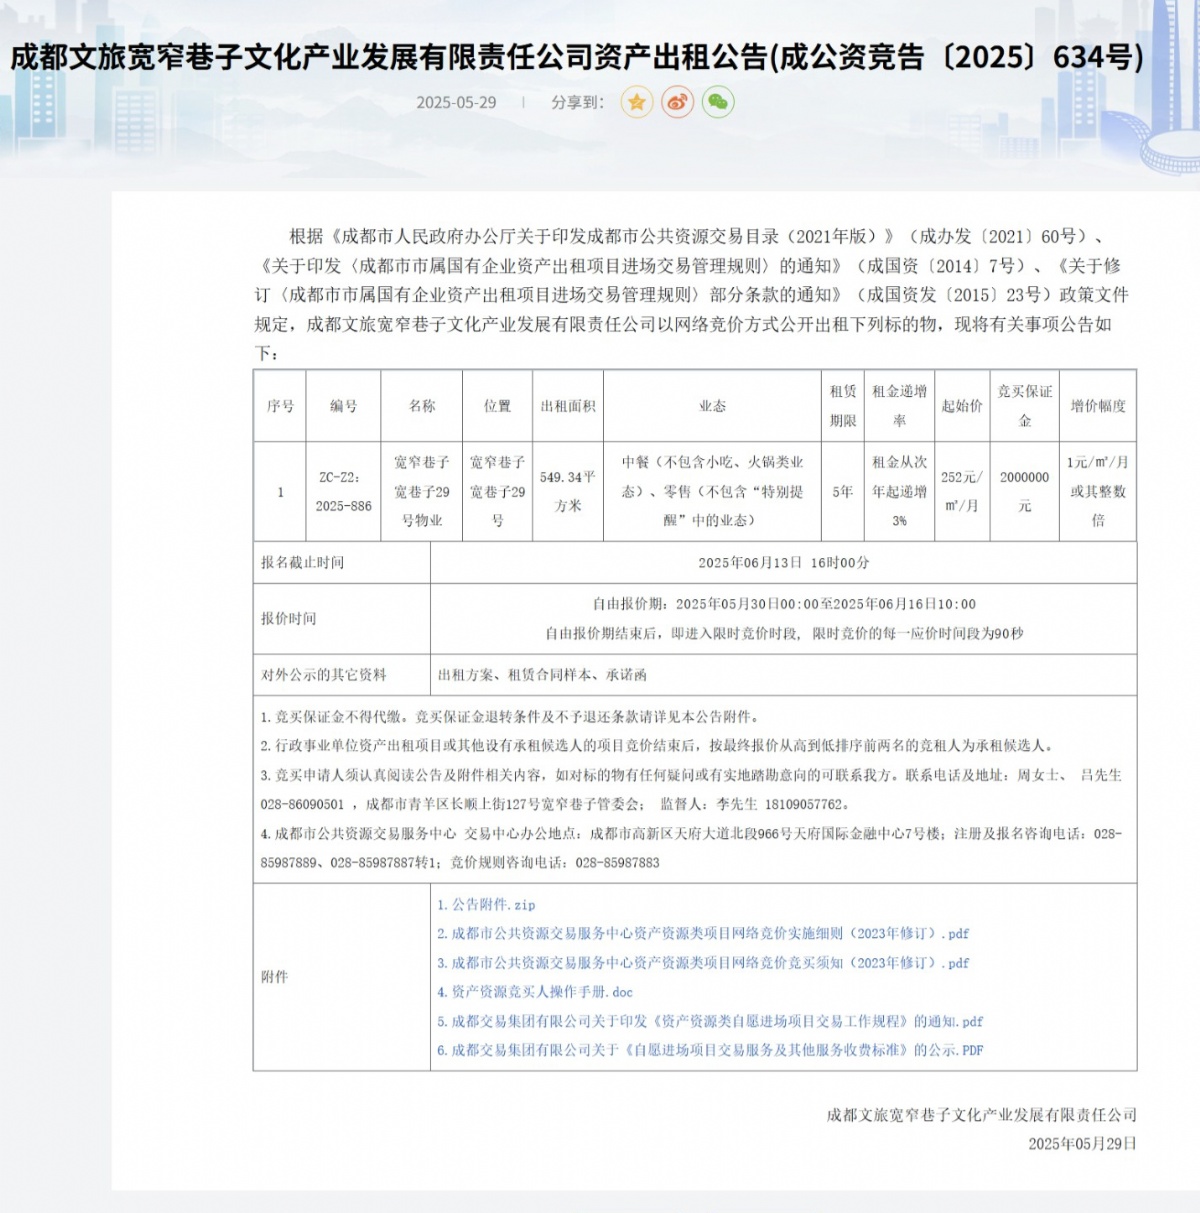Share this announcement to WeChat
Viewport: 1200px width, 1213px height.
(718, 102)
